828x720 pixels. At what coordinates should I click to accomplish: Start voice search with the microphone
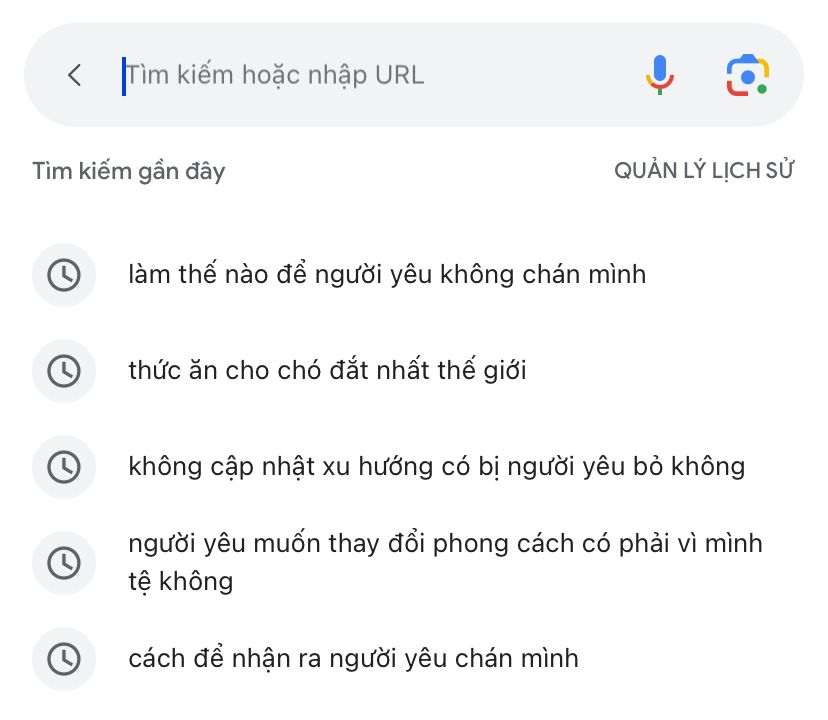tap(660, 75)
